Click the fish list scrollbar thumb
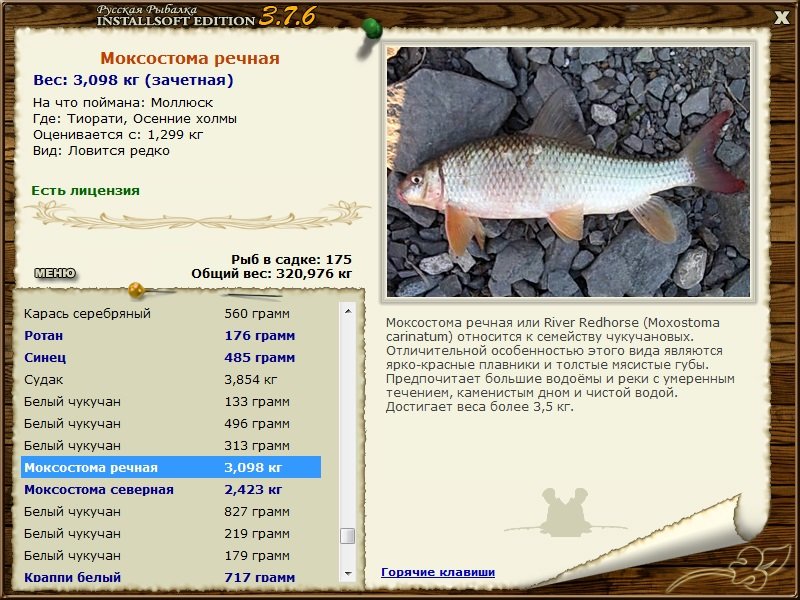Image resolution: width=800 pixels, height=600 pixels. (x=348, y=536)
